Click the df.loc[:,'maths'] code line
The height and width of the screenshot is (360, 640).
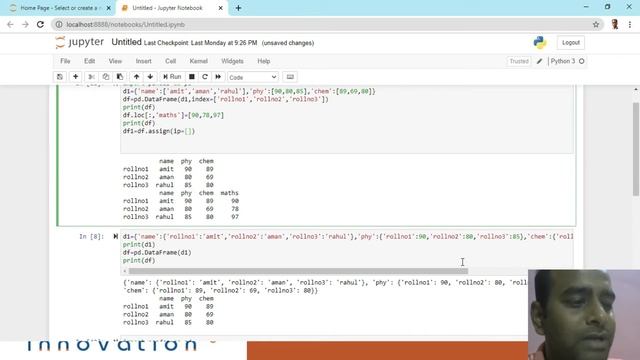click(x=173, y=115)
